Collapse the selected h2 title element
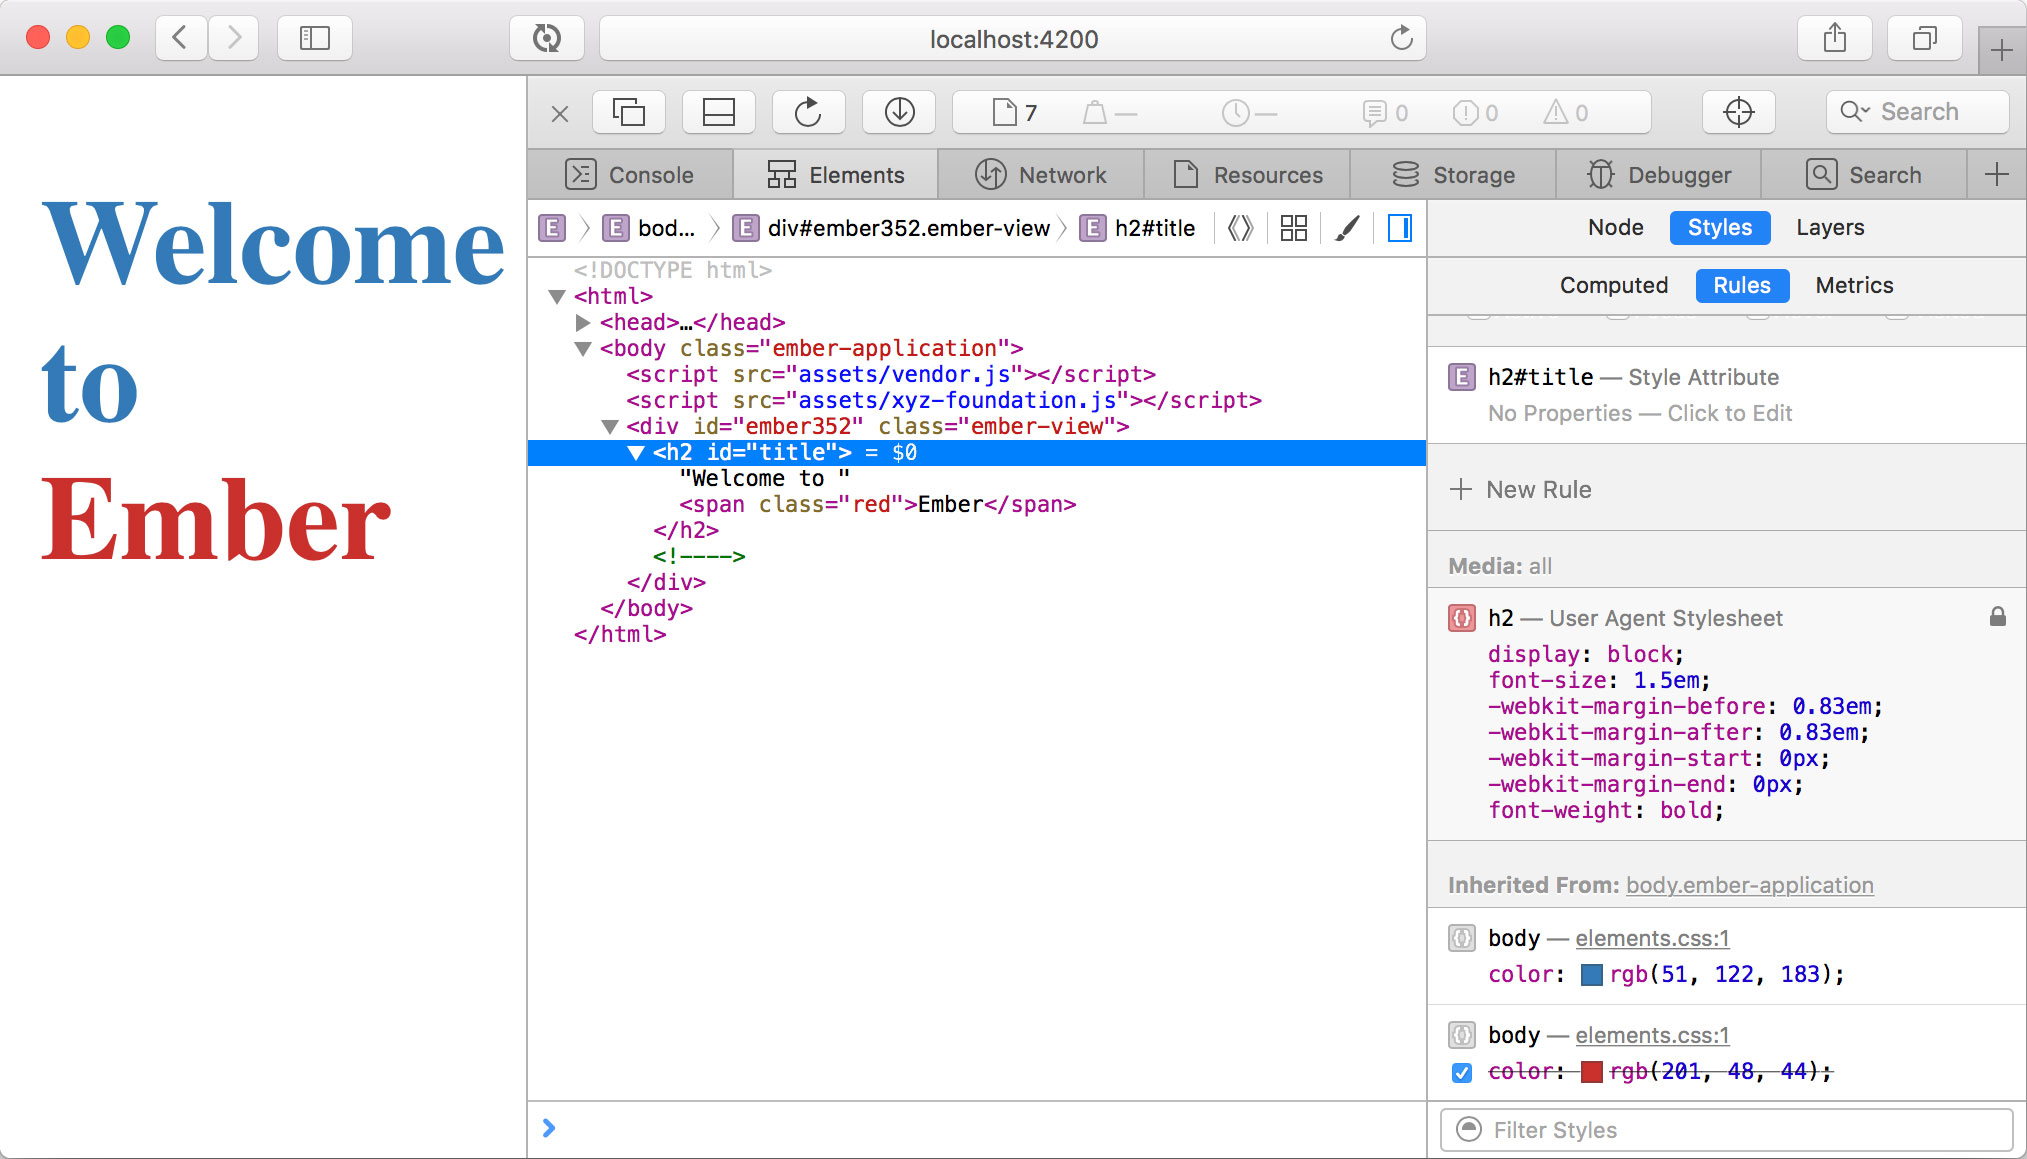 636,452
